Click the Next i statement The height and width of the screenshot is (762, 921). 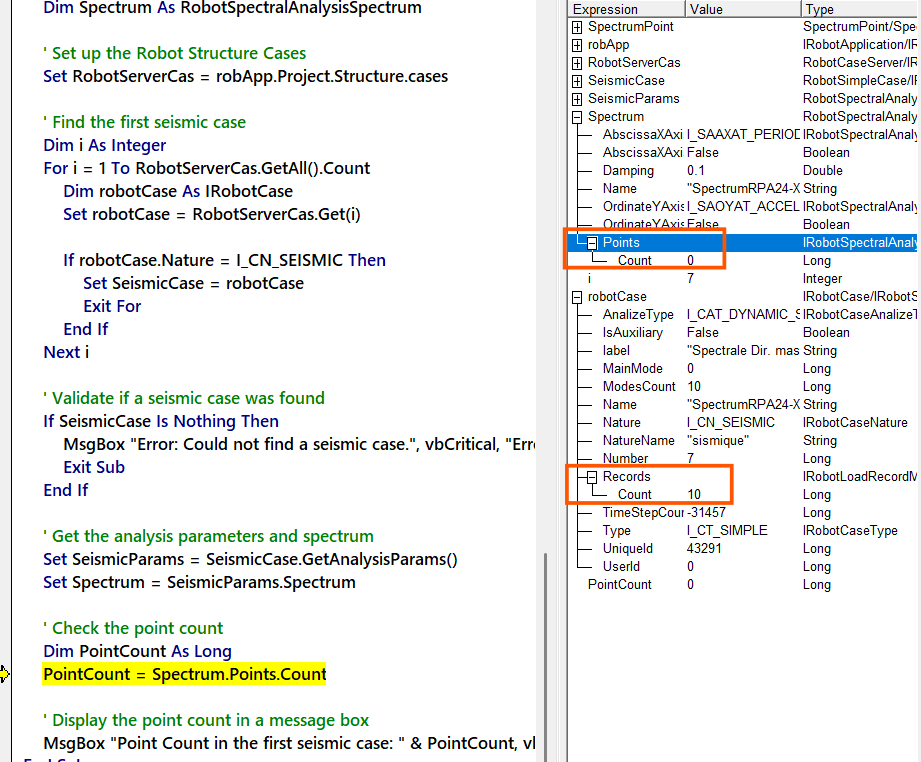tap(66, 353)
